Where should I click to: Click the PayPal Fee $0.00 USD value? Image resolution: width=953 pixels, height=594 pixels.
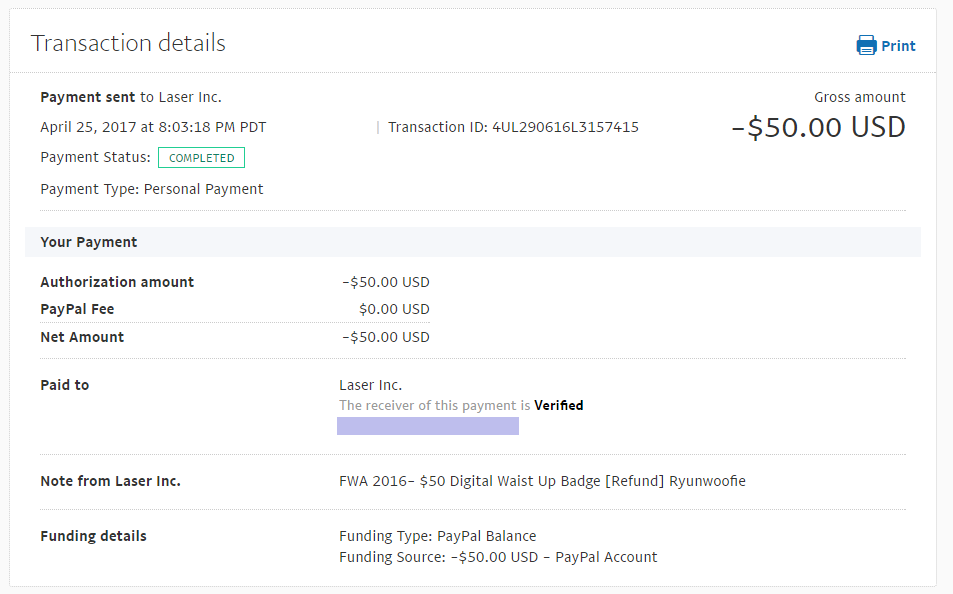click(x=394, y=309)
